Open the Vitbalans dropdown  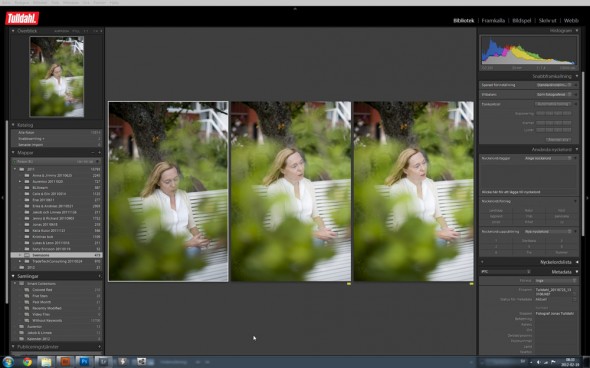pos(554,94)
